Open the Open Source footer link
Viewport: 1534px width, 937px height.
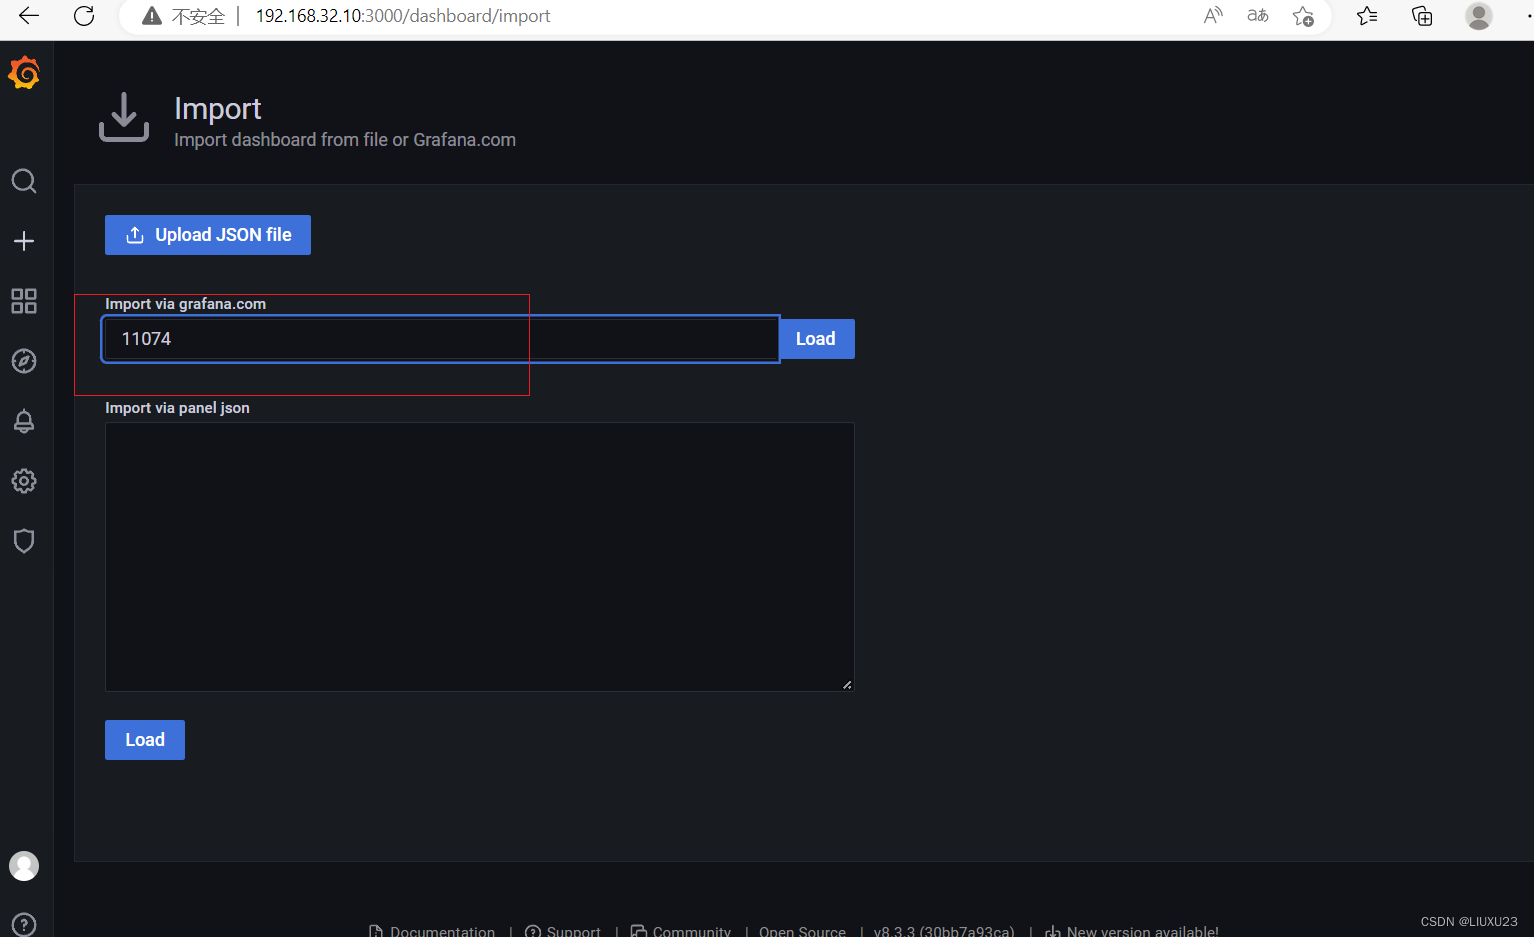pos(802,930)
